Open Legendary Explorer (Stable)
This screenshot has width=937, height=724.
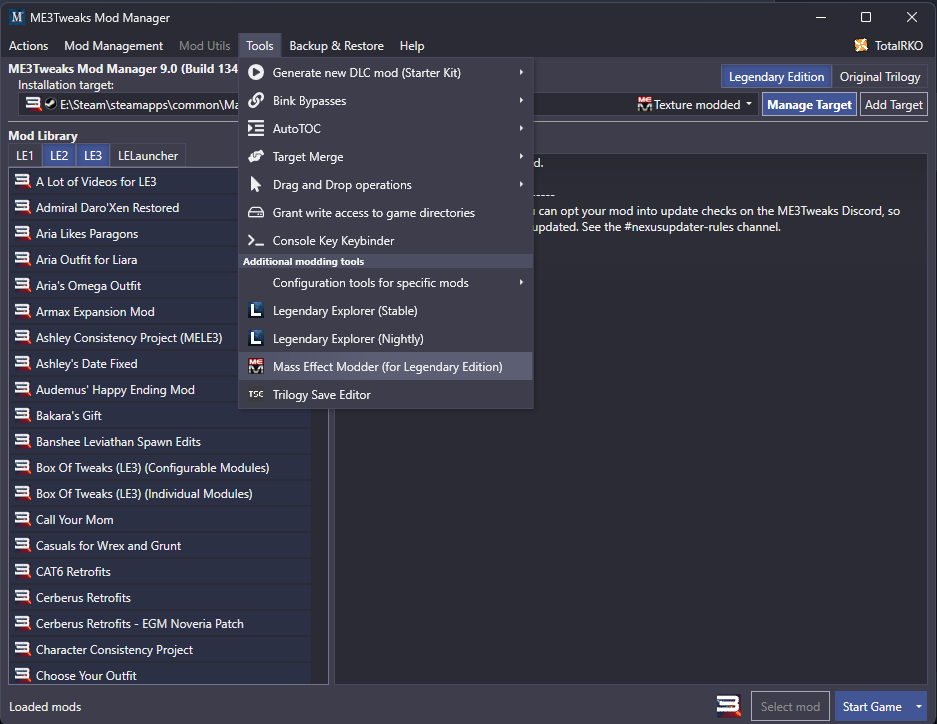(x=385, y=311)
